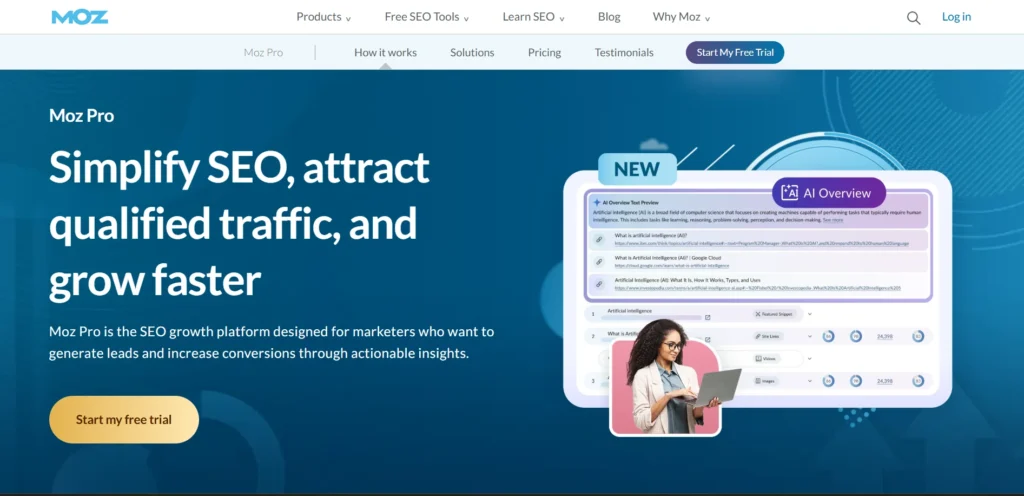Expand the Videos row chevron

810,358
